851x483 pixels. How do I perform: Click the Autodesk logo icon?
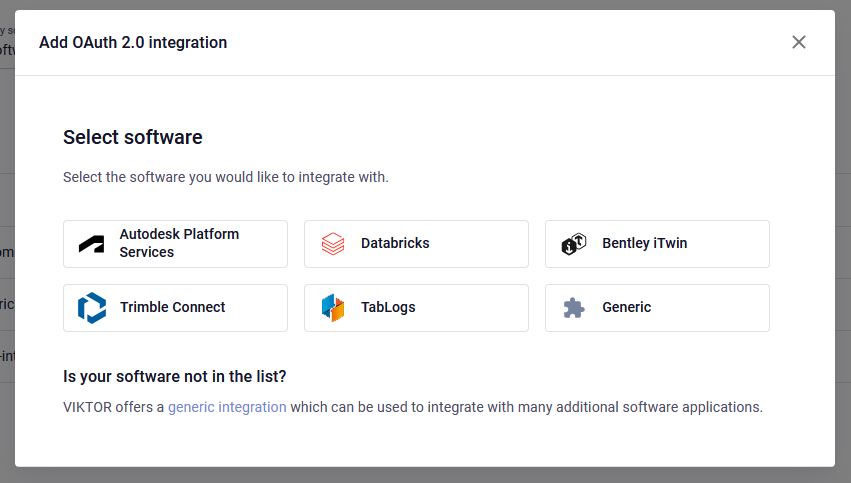[91, 244]
